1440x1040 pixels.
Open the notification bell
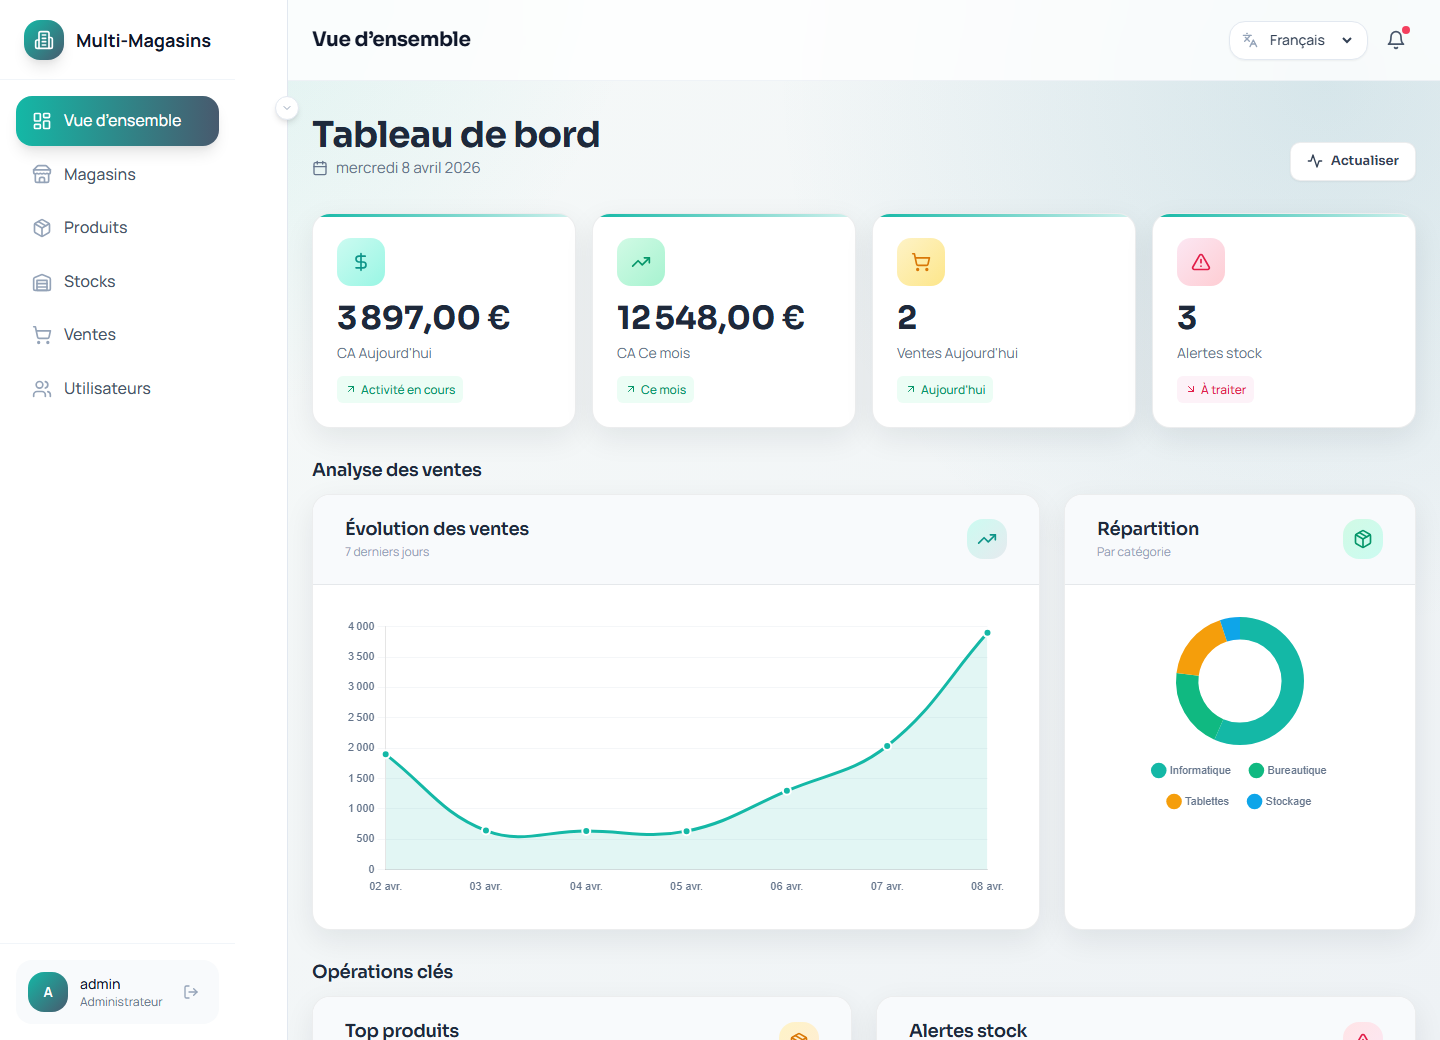pos(1396,40)
